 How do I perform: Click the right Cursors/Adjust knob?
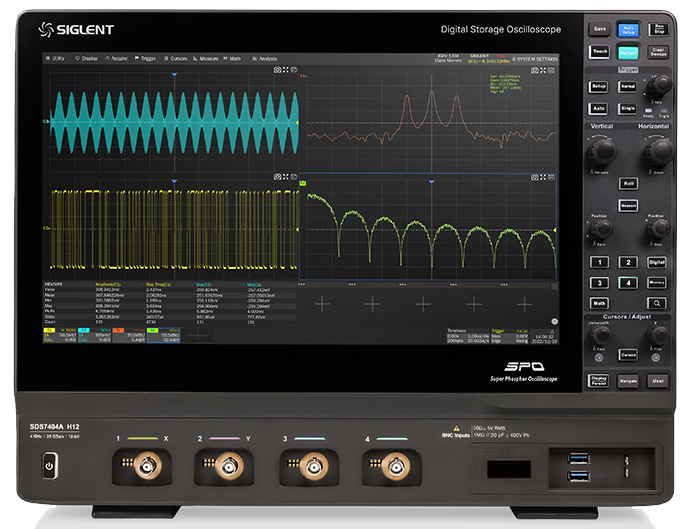[658, 335]
